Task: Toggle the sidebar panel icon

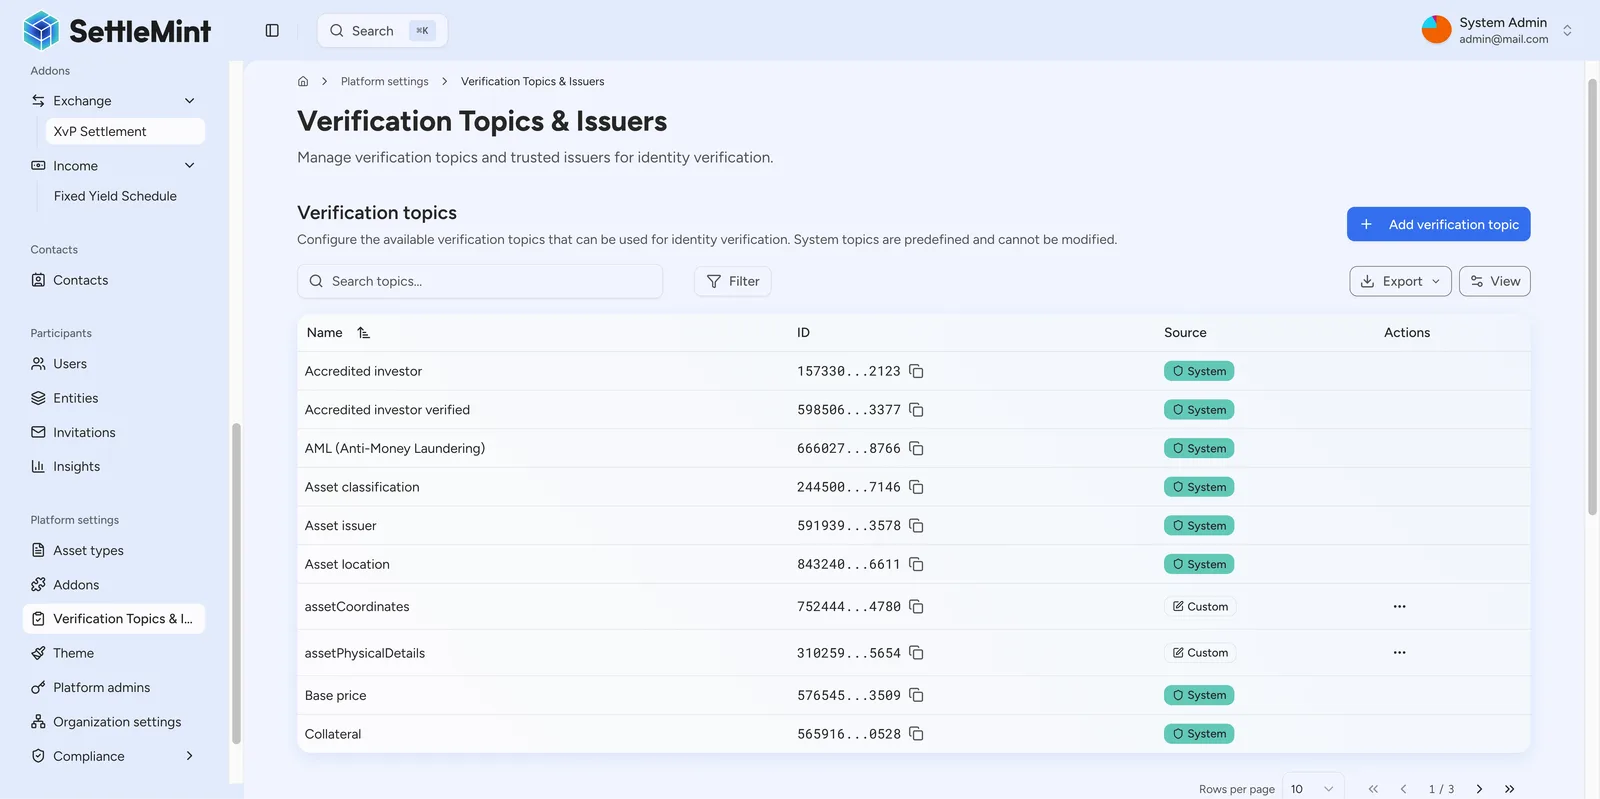Action: point(272,31)
